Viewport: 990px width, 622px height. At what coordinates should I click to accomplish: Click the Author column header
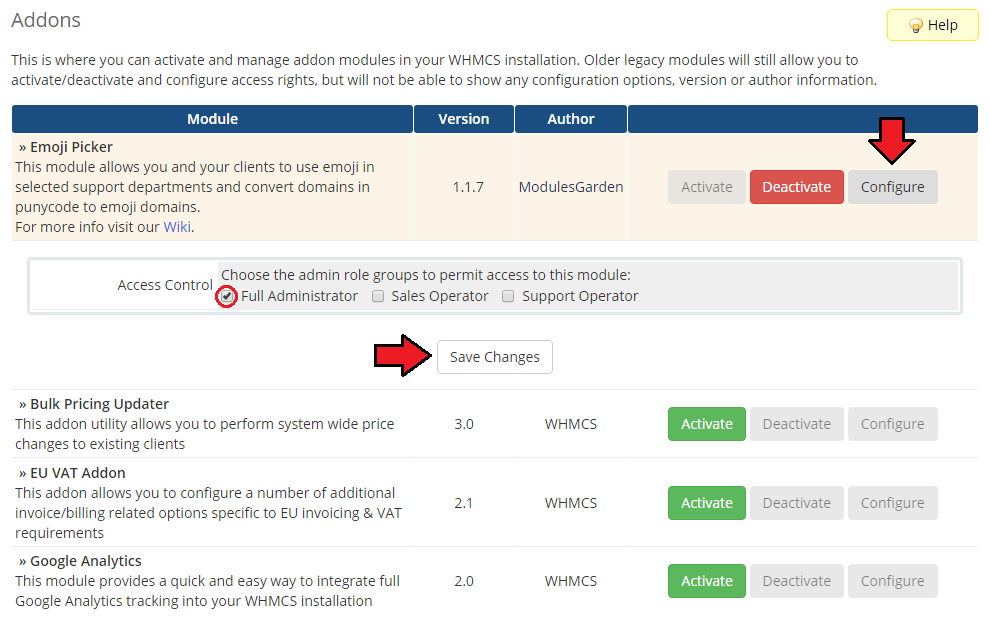tap(571, 119)
